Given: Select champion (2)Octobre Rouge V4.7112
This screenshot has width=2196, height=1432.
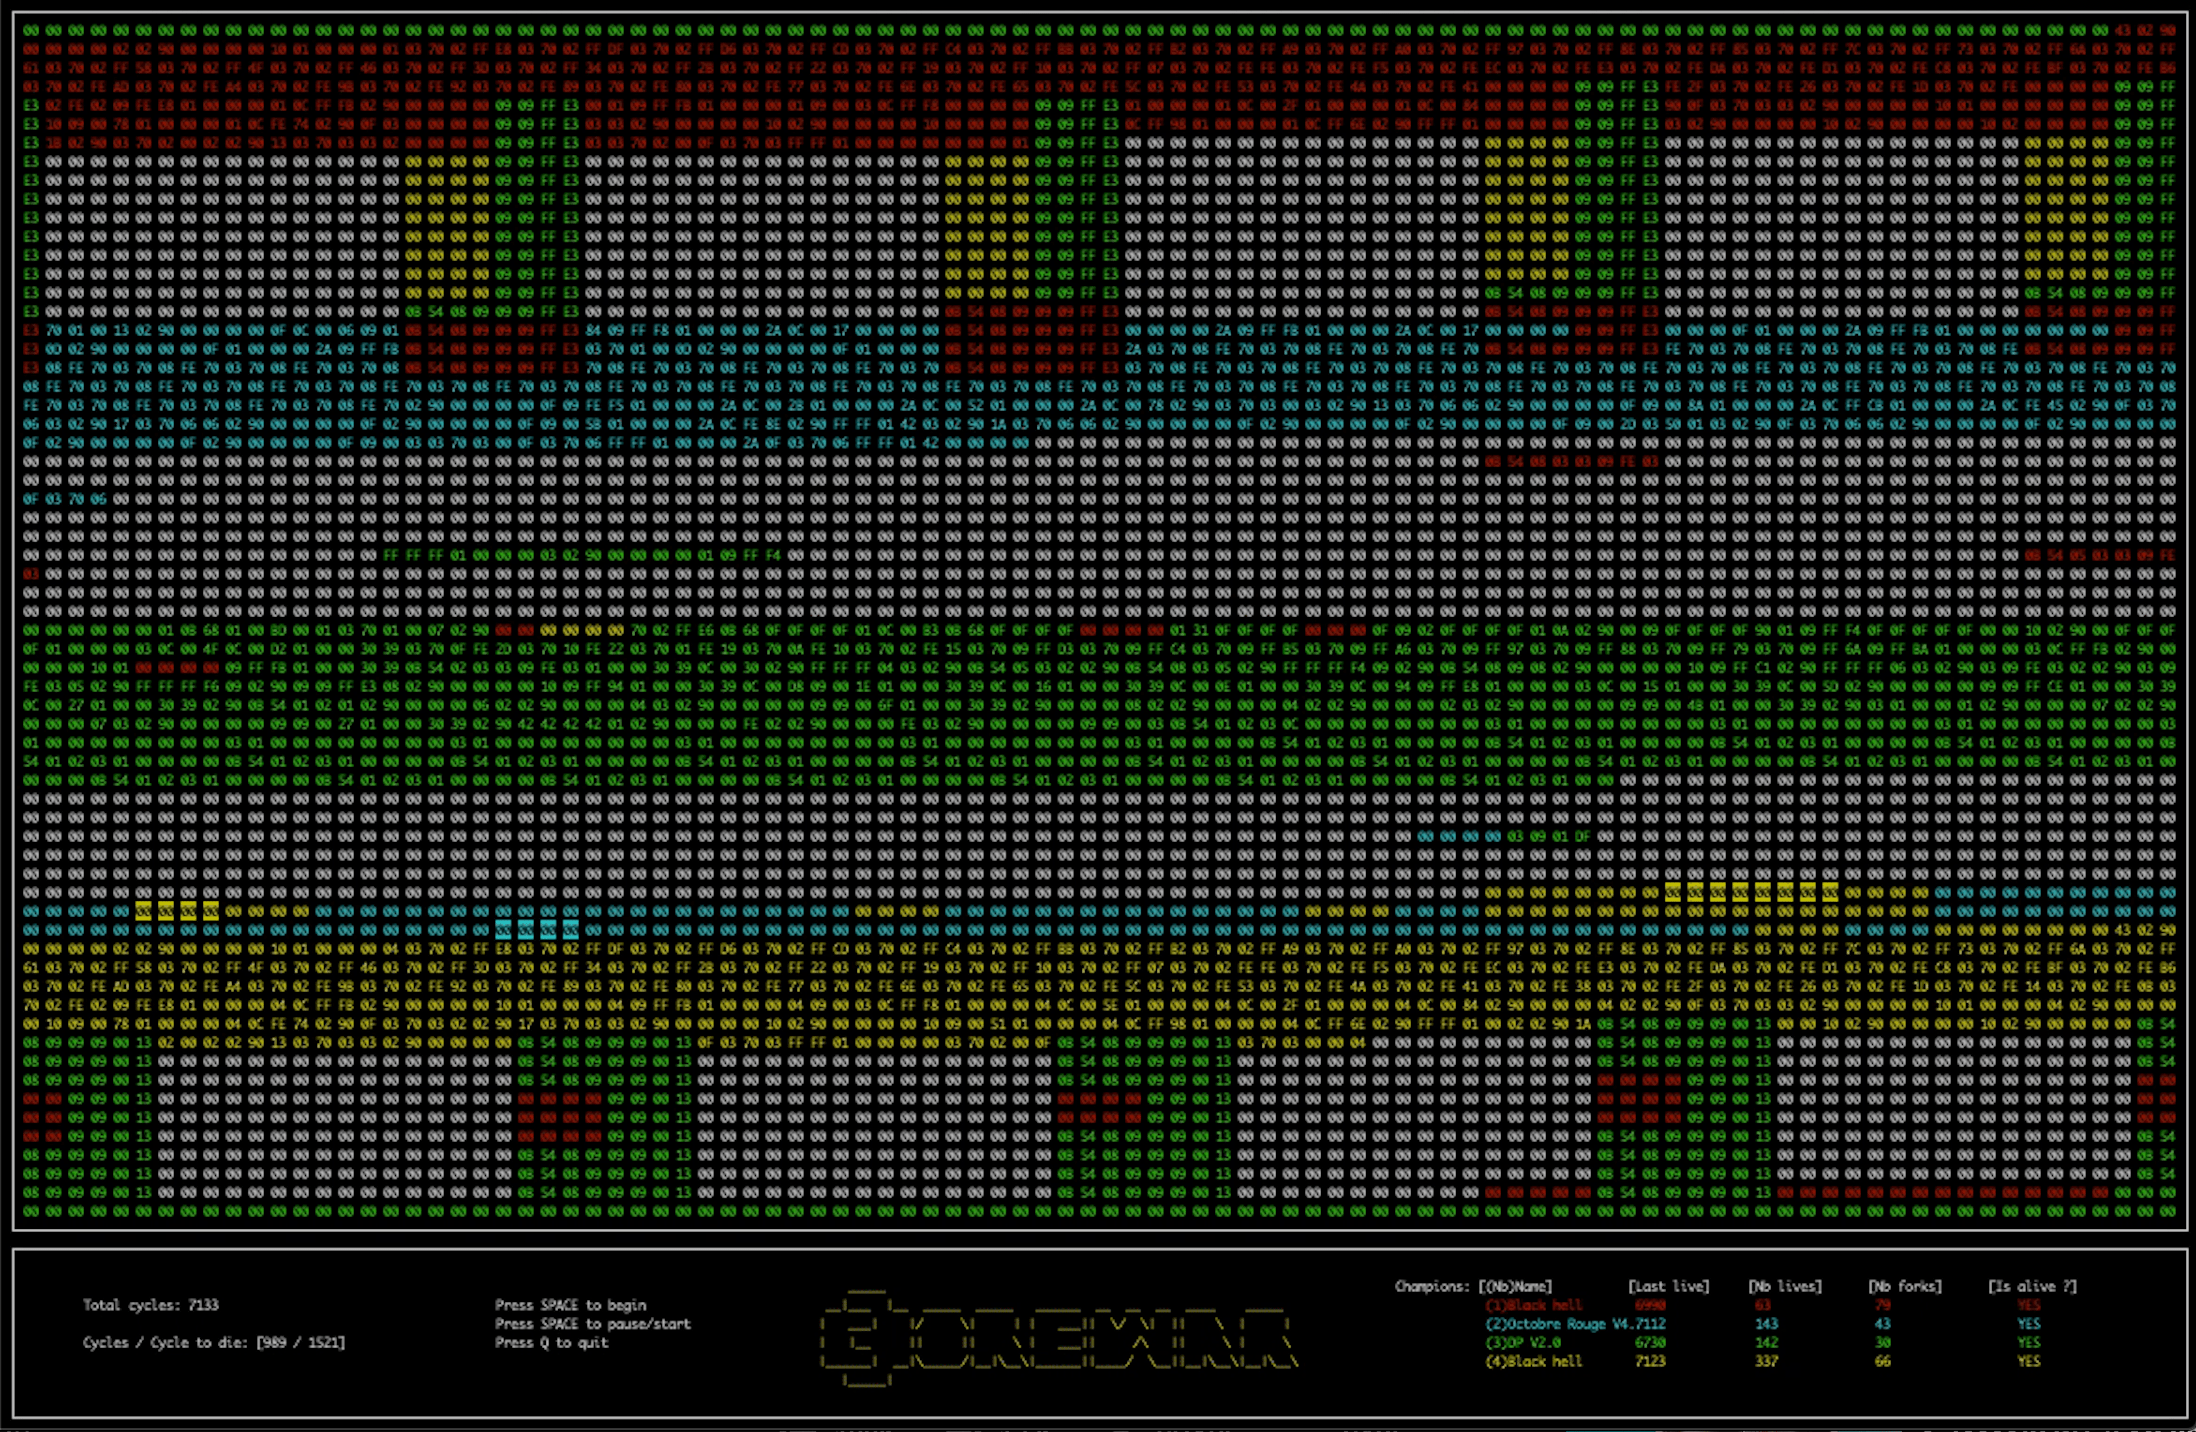Looking at the screenshot, I should coord(1575,1324).
